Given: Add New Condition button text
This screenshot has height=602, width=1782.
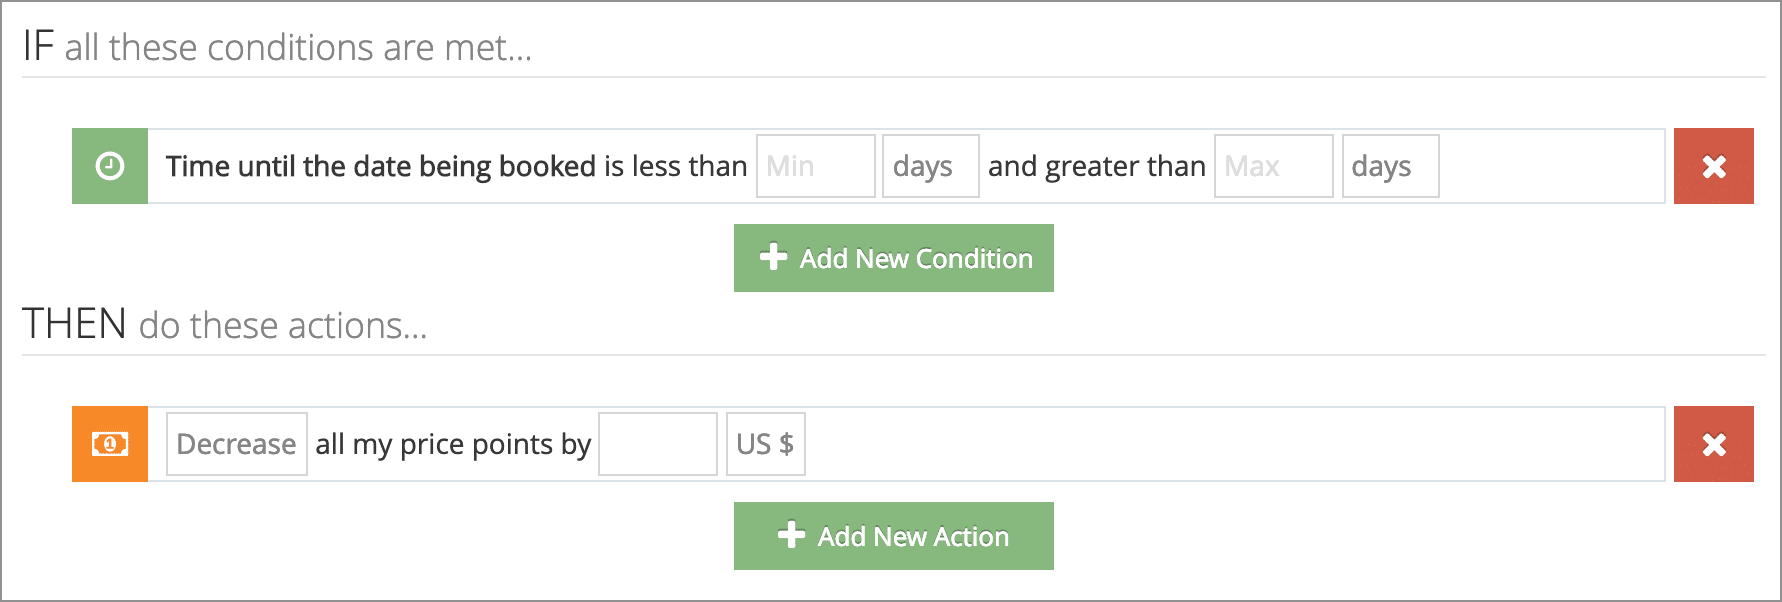Looking at the screenshot, I should click(916, 259).
